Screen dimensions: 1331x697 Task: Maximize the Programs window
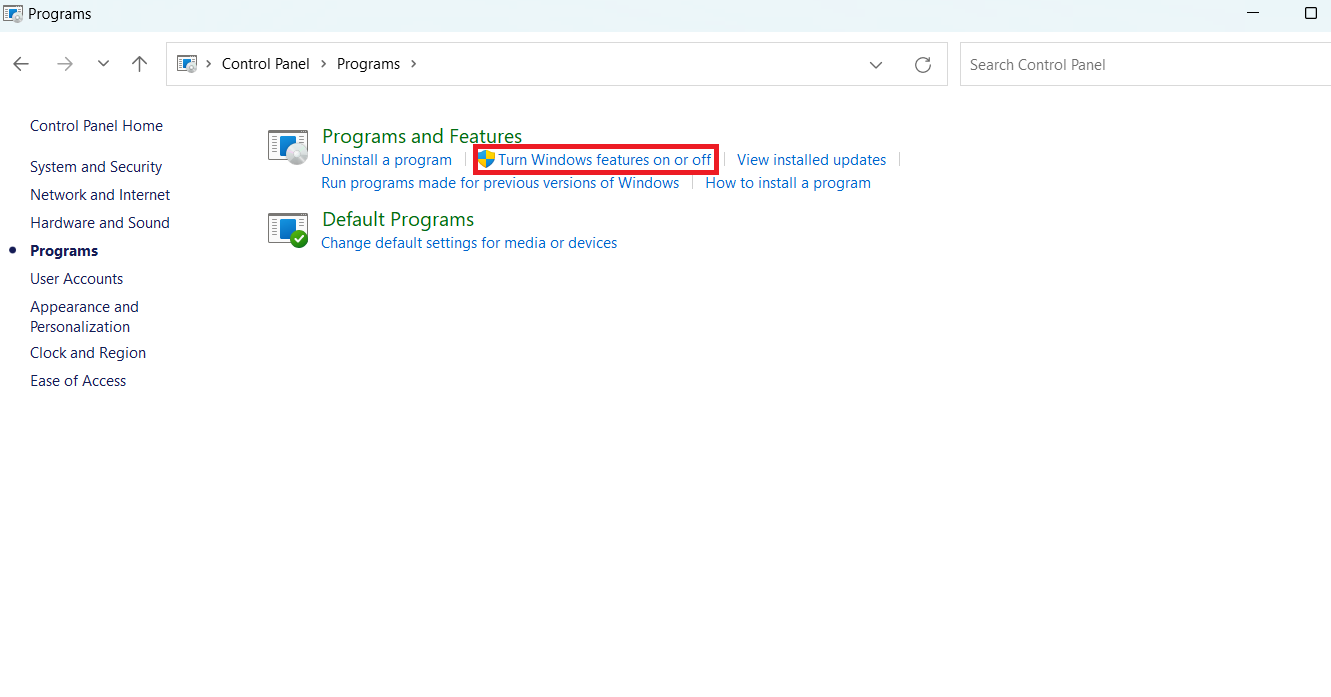[x=1311, y=13]
